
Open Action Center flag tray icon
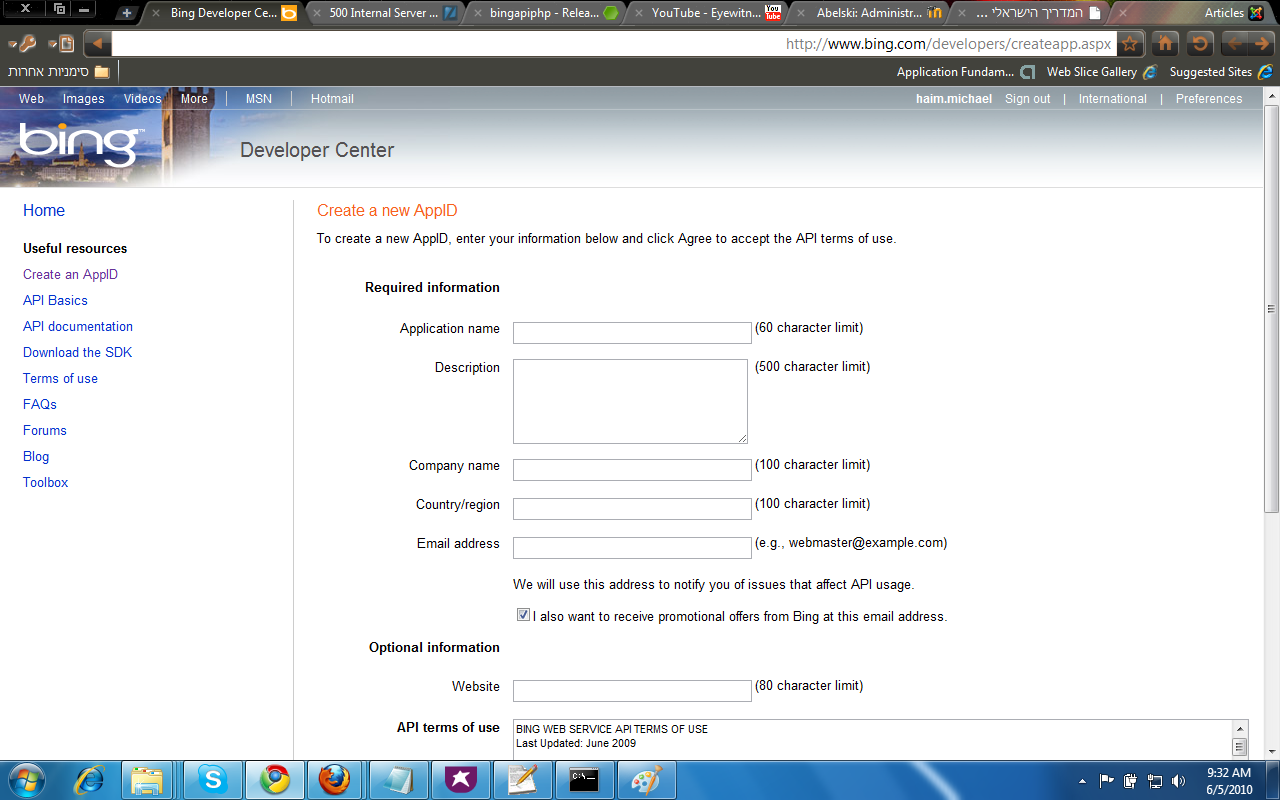[x=1107, y=781]
